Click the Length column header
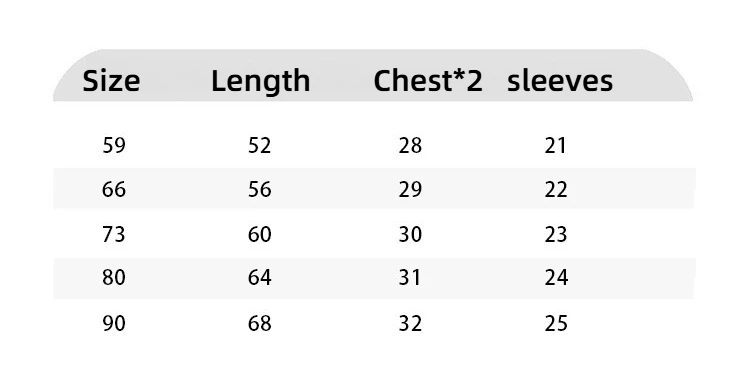 [261, 81]
